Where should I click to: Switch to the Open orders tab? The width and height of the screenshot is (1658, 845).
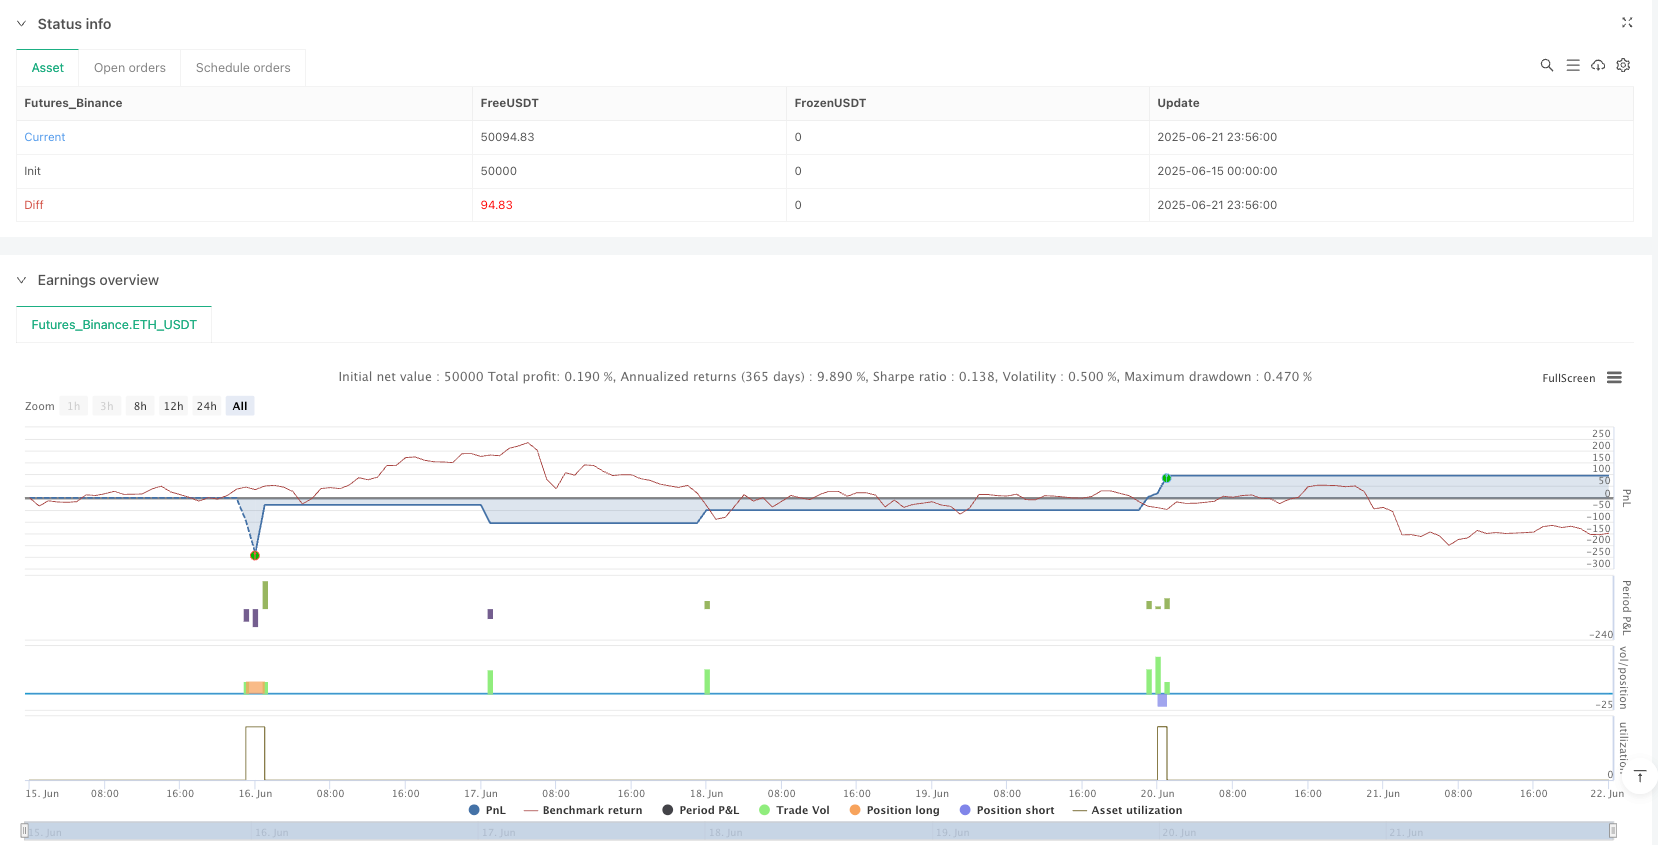click(130, 68)
